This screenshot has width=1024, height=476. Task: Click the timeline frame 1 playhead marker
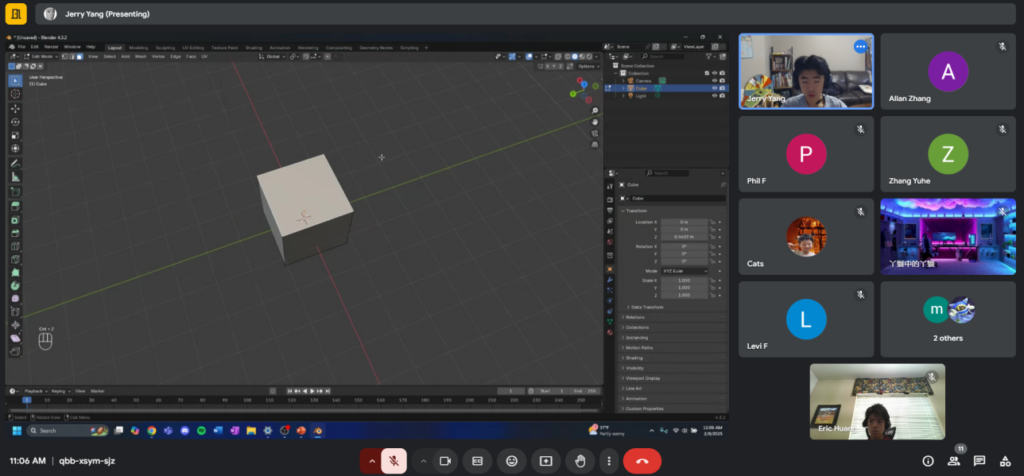coord(27,400)
